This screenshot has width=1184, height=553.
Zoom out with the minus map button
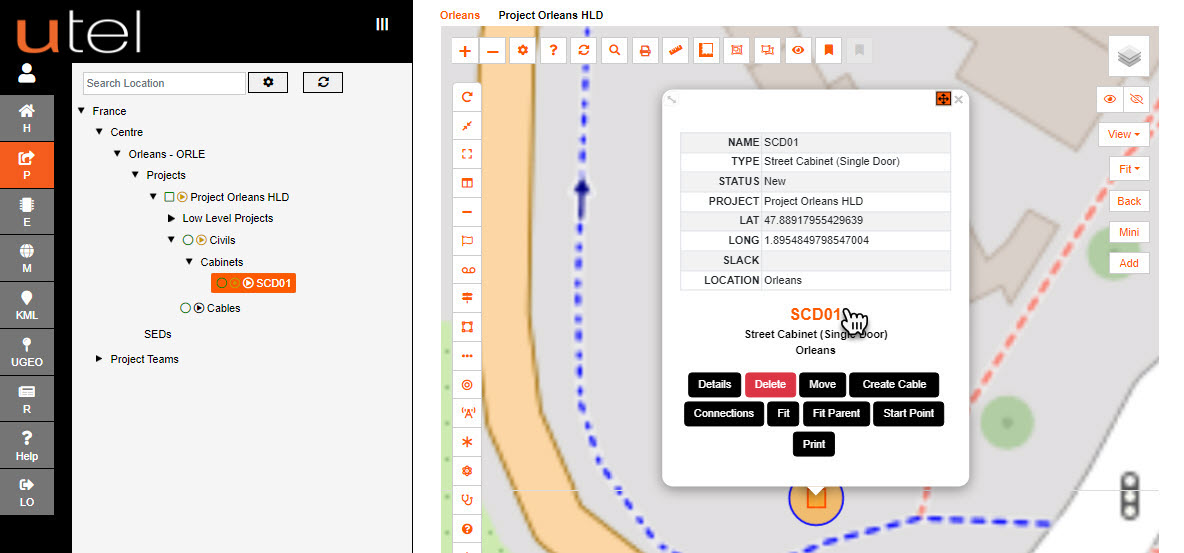tap(493, 51)
